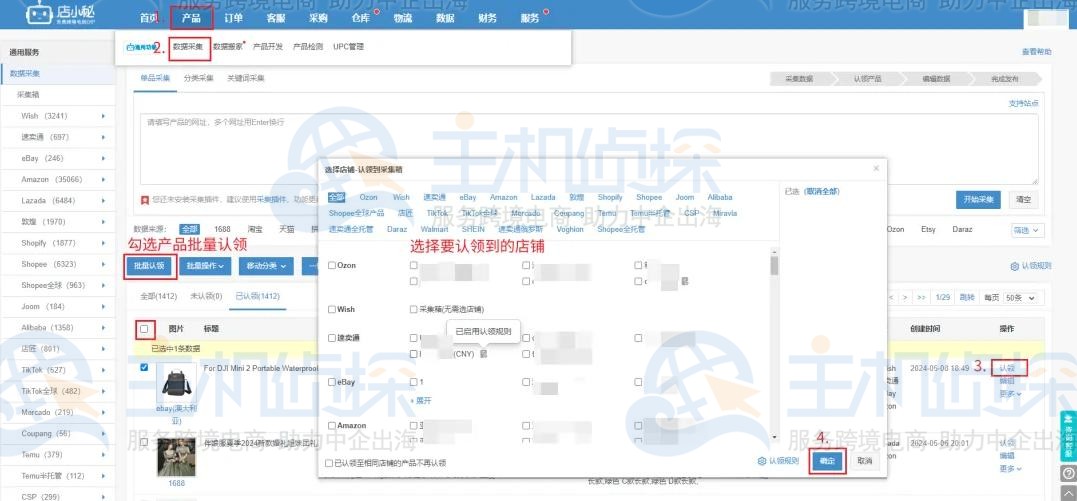Click the rule icon next to (CNY) store
Image resolution: width=1077 pixels, height=501 pixels.
pos(483,354)
